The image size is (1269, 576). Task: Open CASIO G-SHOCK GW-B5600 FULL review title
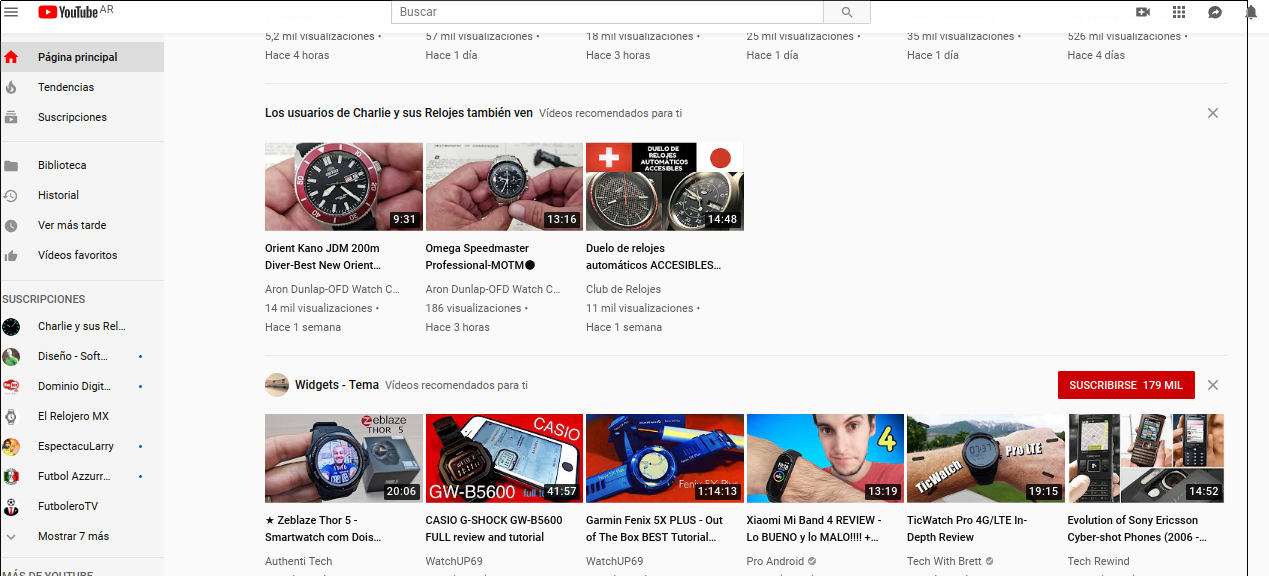[494, 529]
